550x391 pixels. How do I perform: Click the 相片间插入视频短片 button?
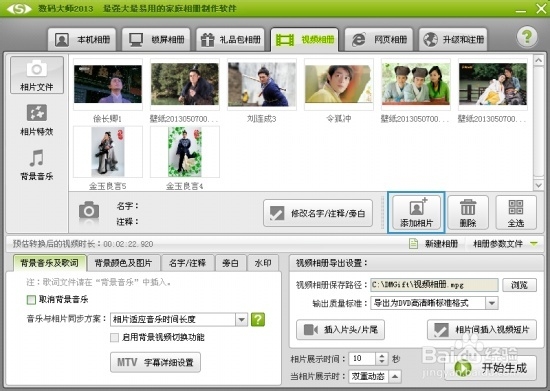(x=482, y=330)
